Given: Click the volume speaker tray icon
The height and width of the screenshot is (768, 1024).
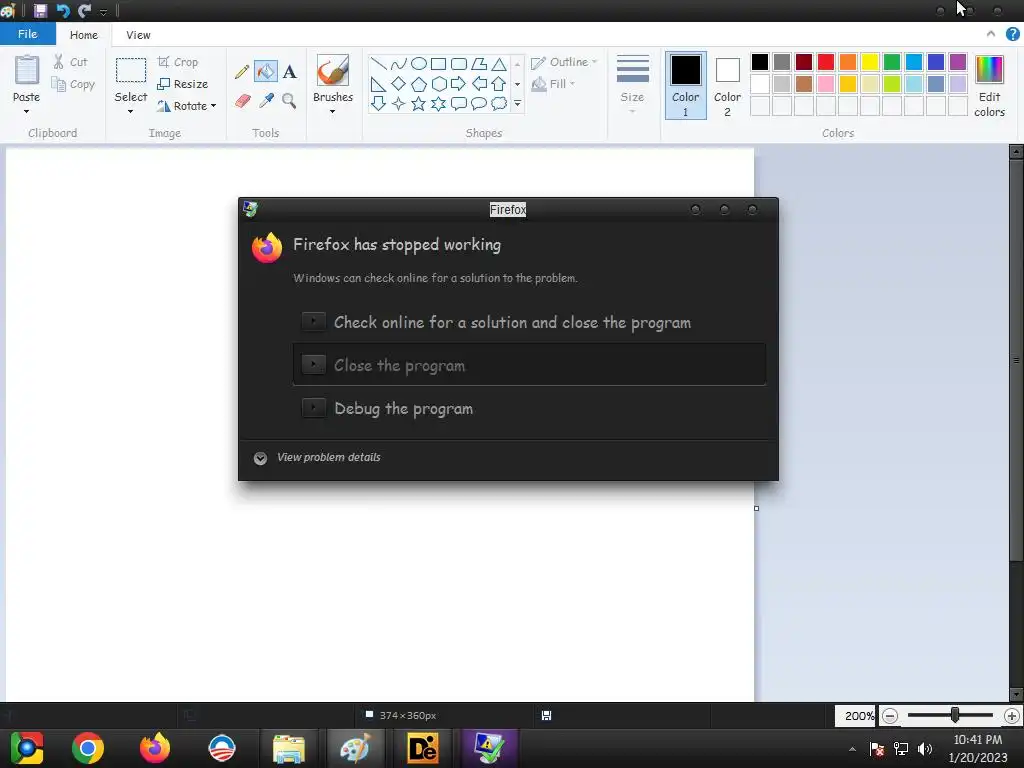Looking at the screenshot, I should [x=925, y=748].
